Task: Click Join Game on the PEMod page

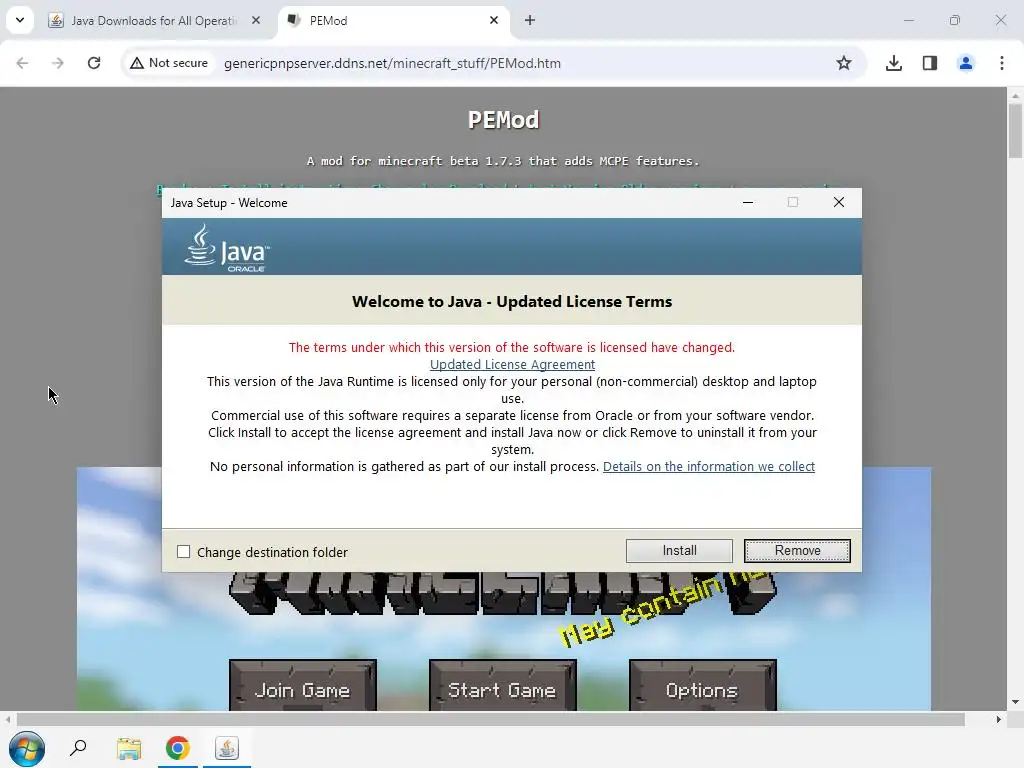Action: click(x=302, y=686)
